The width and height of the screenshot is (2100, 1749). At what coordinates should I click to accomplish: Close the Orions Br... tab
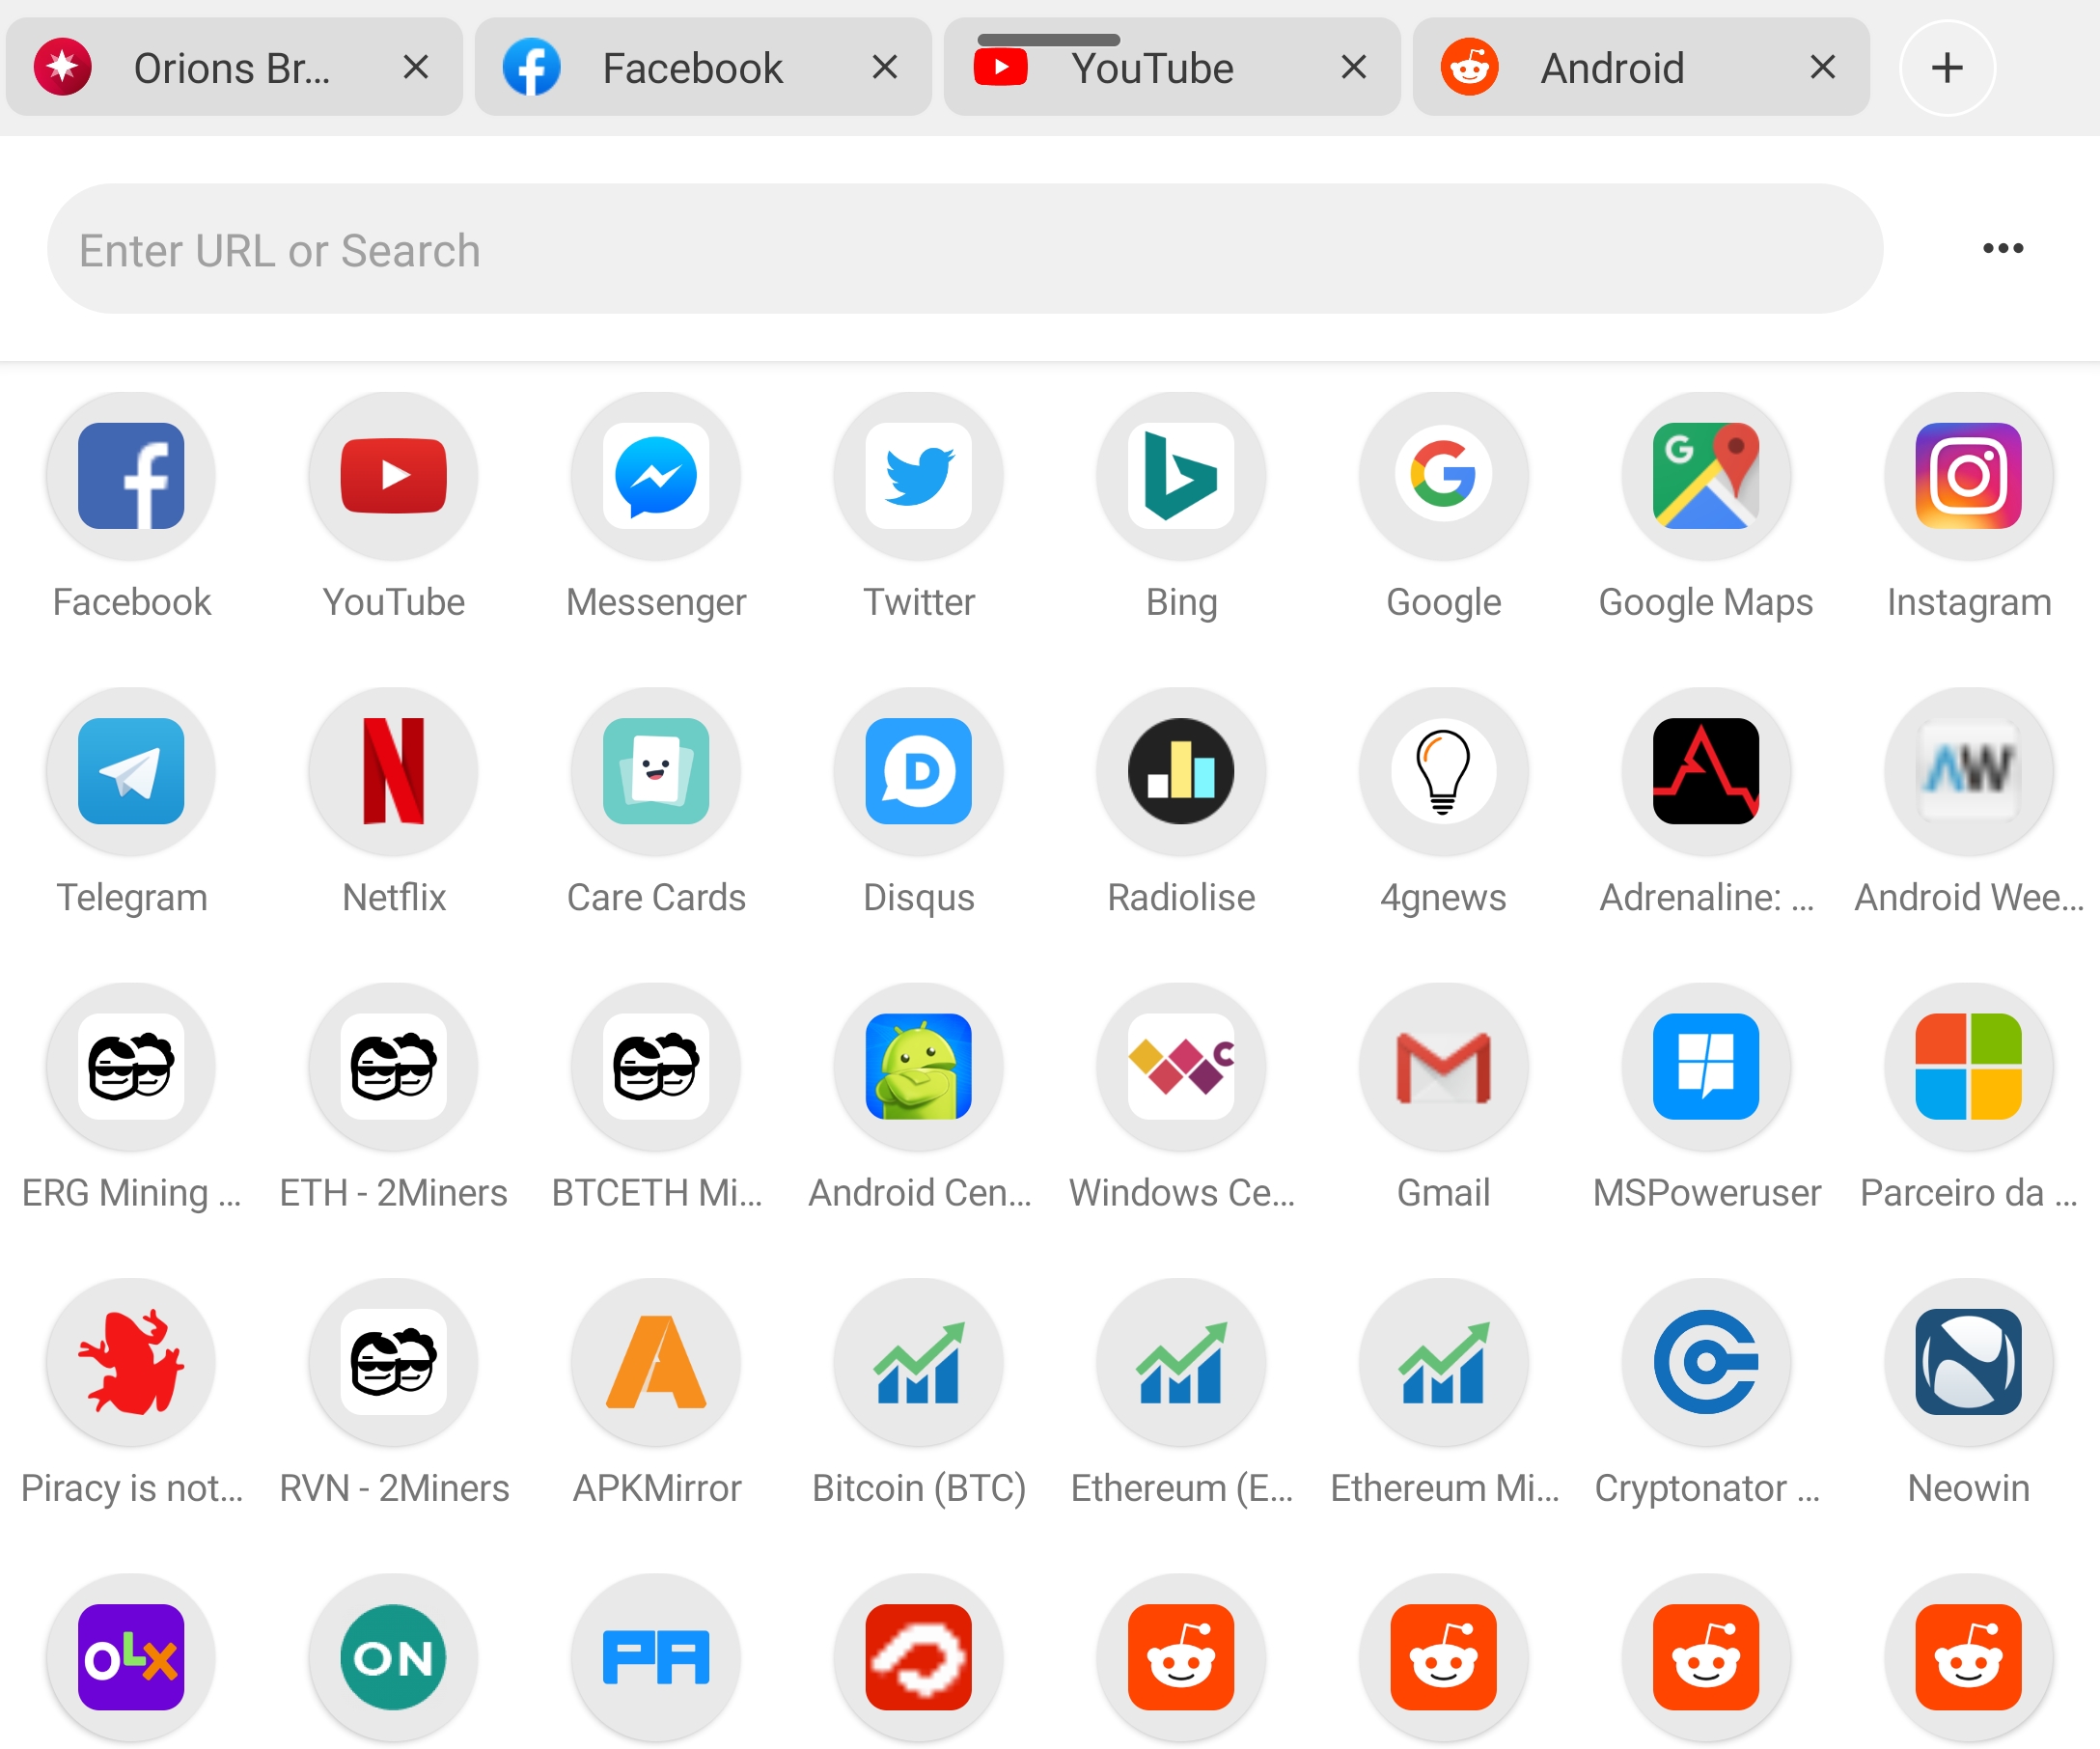(415, 67)
